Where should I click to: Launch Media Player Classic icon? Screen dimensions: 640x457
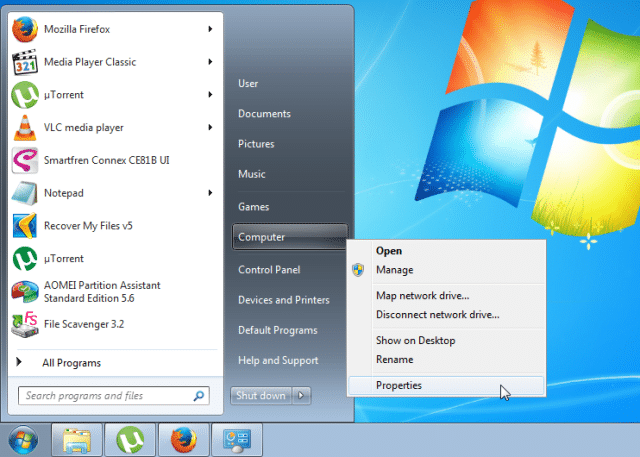pos(24,62)
